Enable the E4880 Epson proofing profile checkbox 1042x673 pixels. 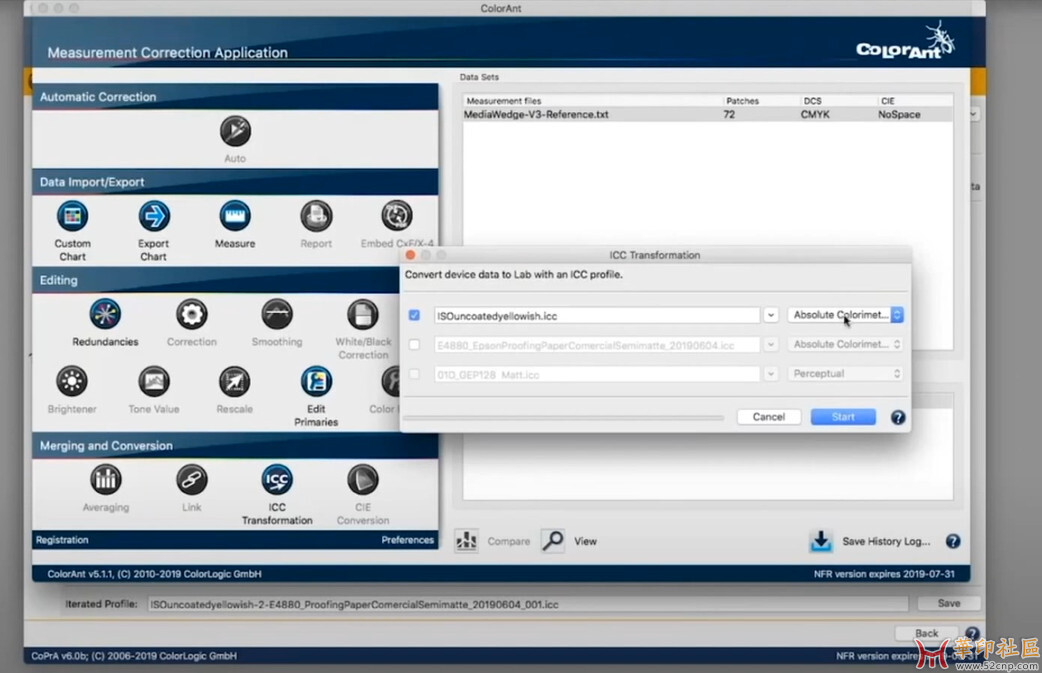(414, 344)
